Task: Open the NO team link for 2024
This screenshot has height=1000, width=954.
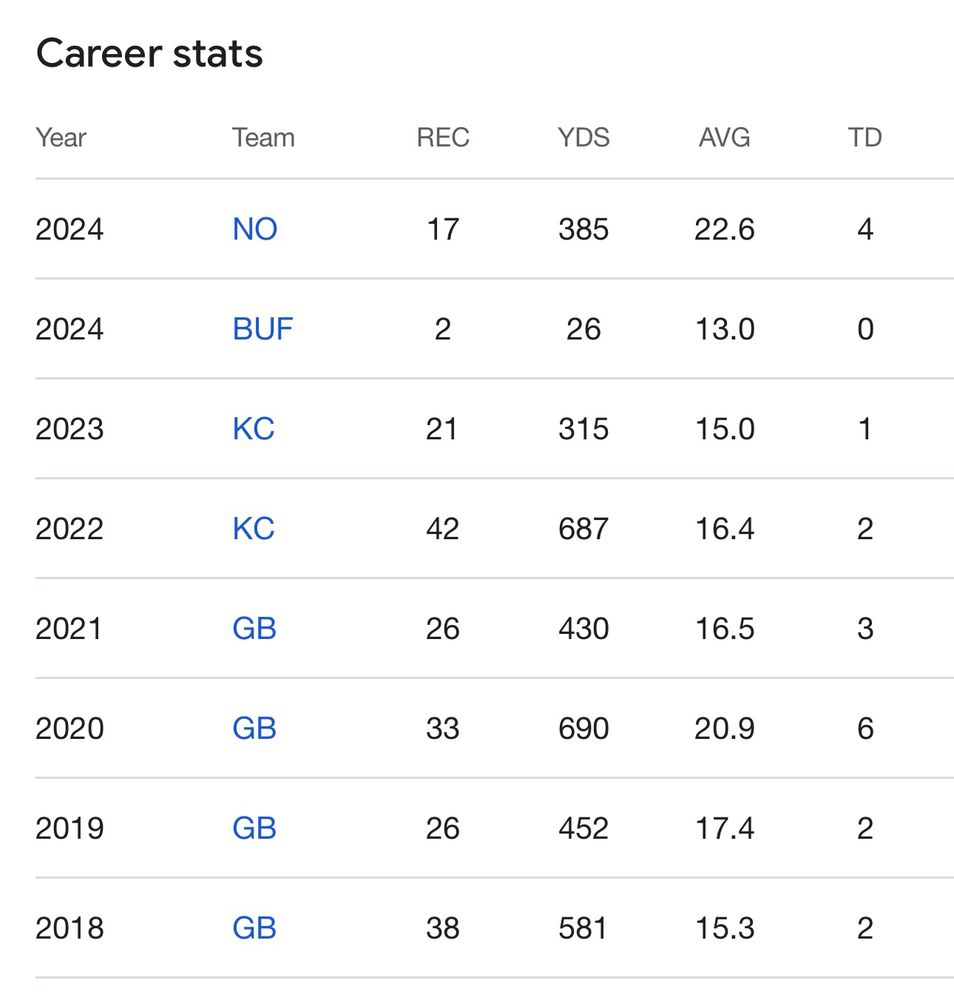Action: (254, 229)
